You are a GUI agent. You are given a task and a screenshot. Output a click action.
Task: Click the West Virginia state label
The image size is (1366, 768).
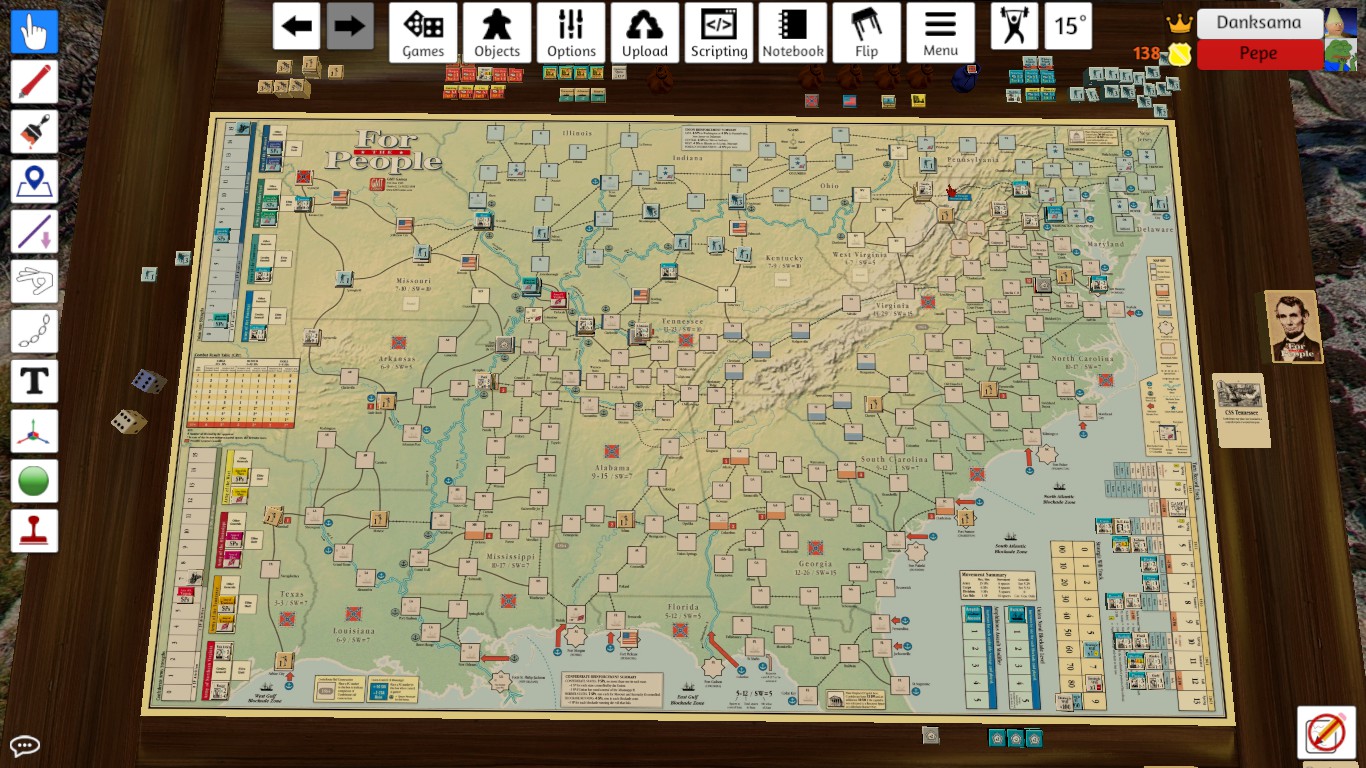[x=861, y=255]
